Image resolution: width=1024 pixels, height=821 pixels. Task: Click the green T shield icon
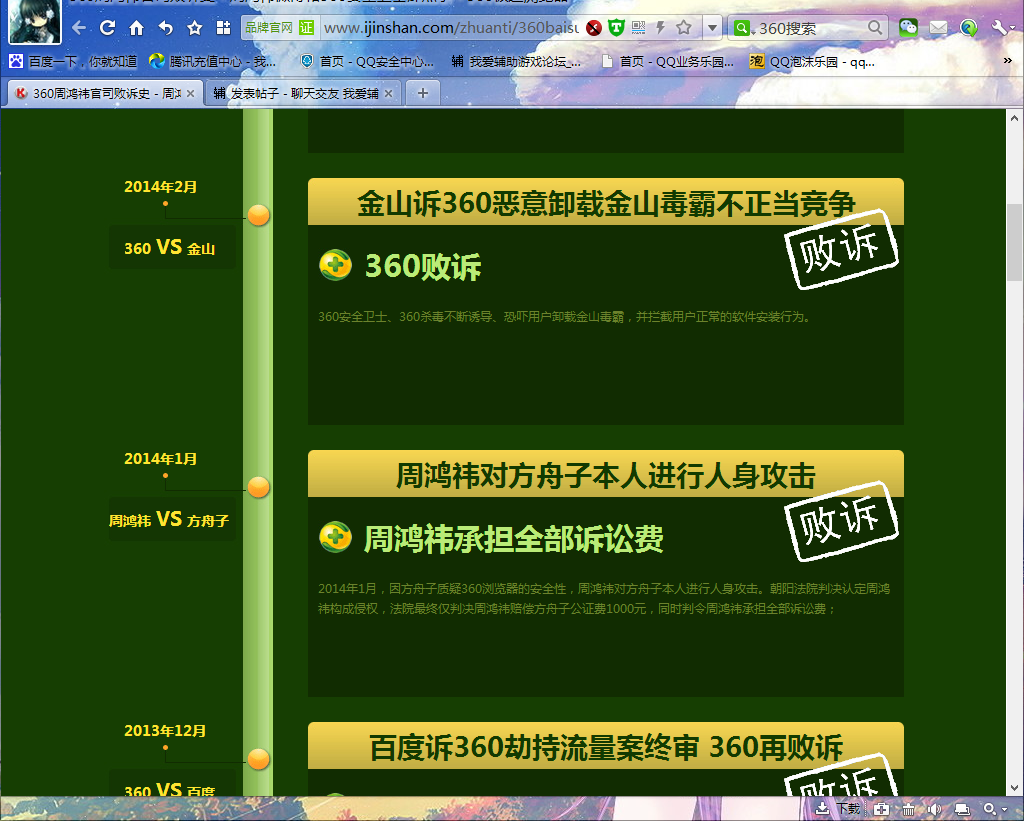(616, 27)
